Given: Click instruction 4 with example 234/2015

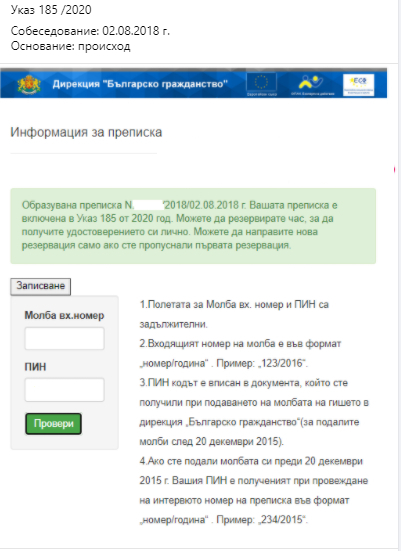Looking at the screenshot, I should tap(254, 490).
